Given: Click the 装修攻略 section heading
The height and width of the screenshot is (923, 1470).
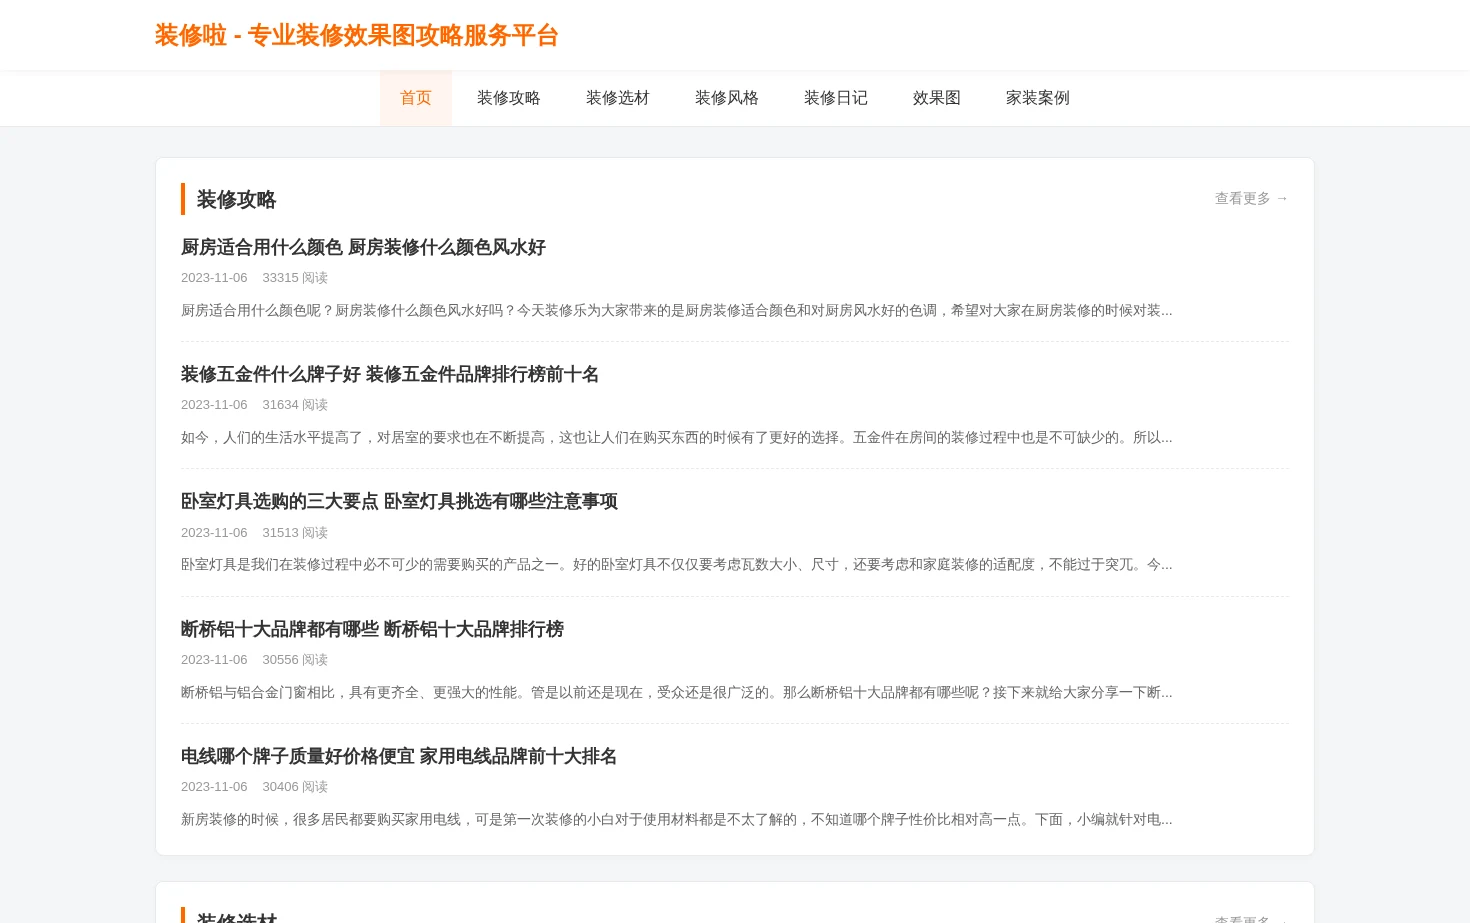Looking at the screenshot, I should pos(236,199).
